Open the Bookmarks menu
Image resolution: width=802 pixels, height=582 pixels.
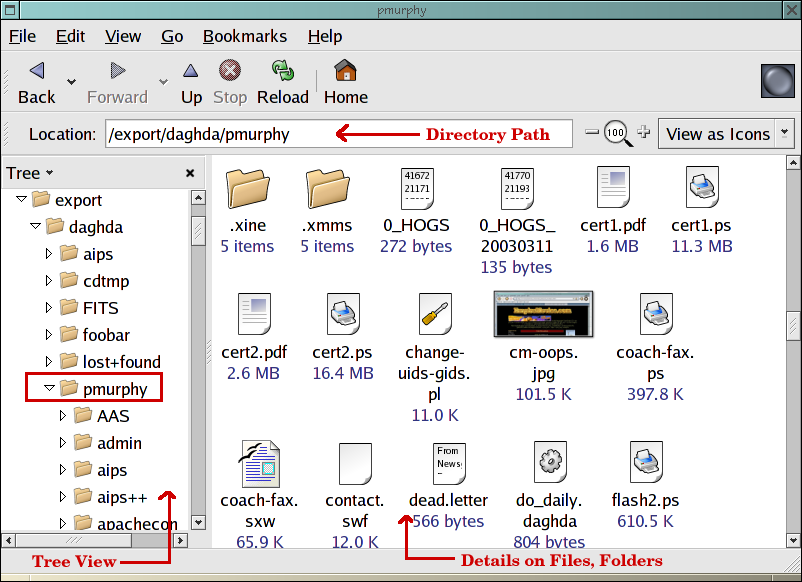click(245, 36)
